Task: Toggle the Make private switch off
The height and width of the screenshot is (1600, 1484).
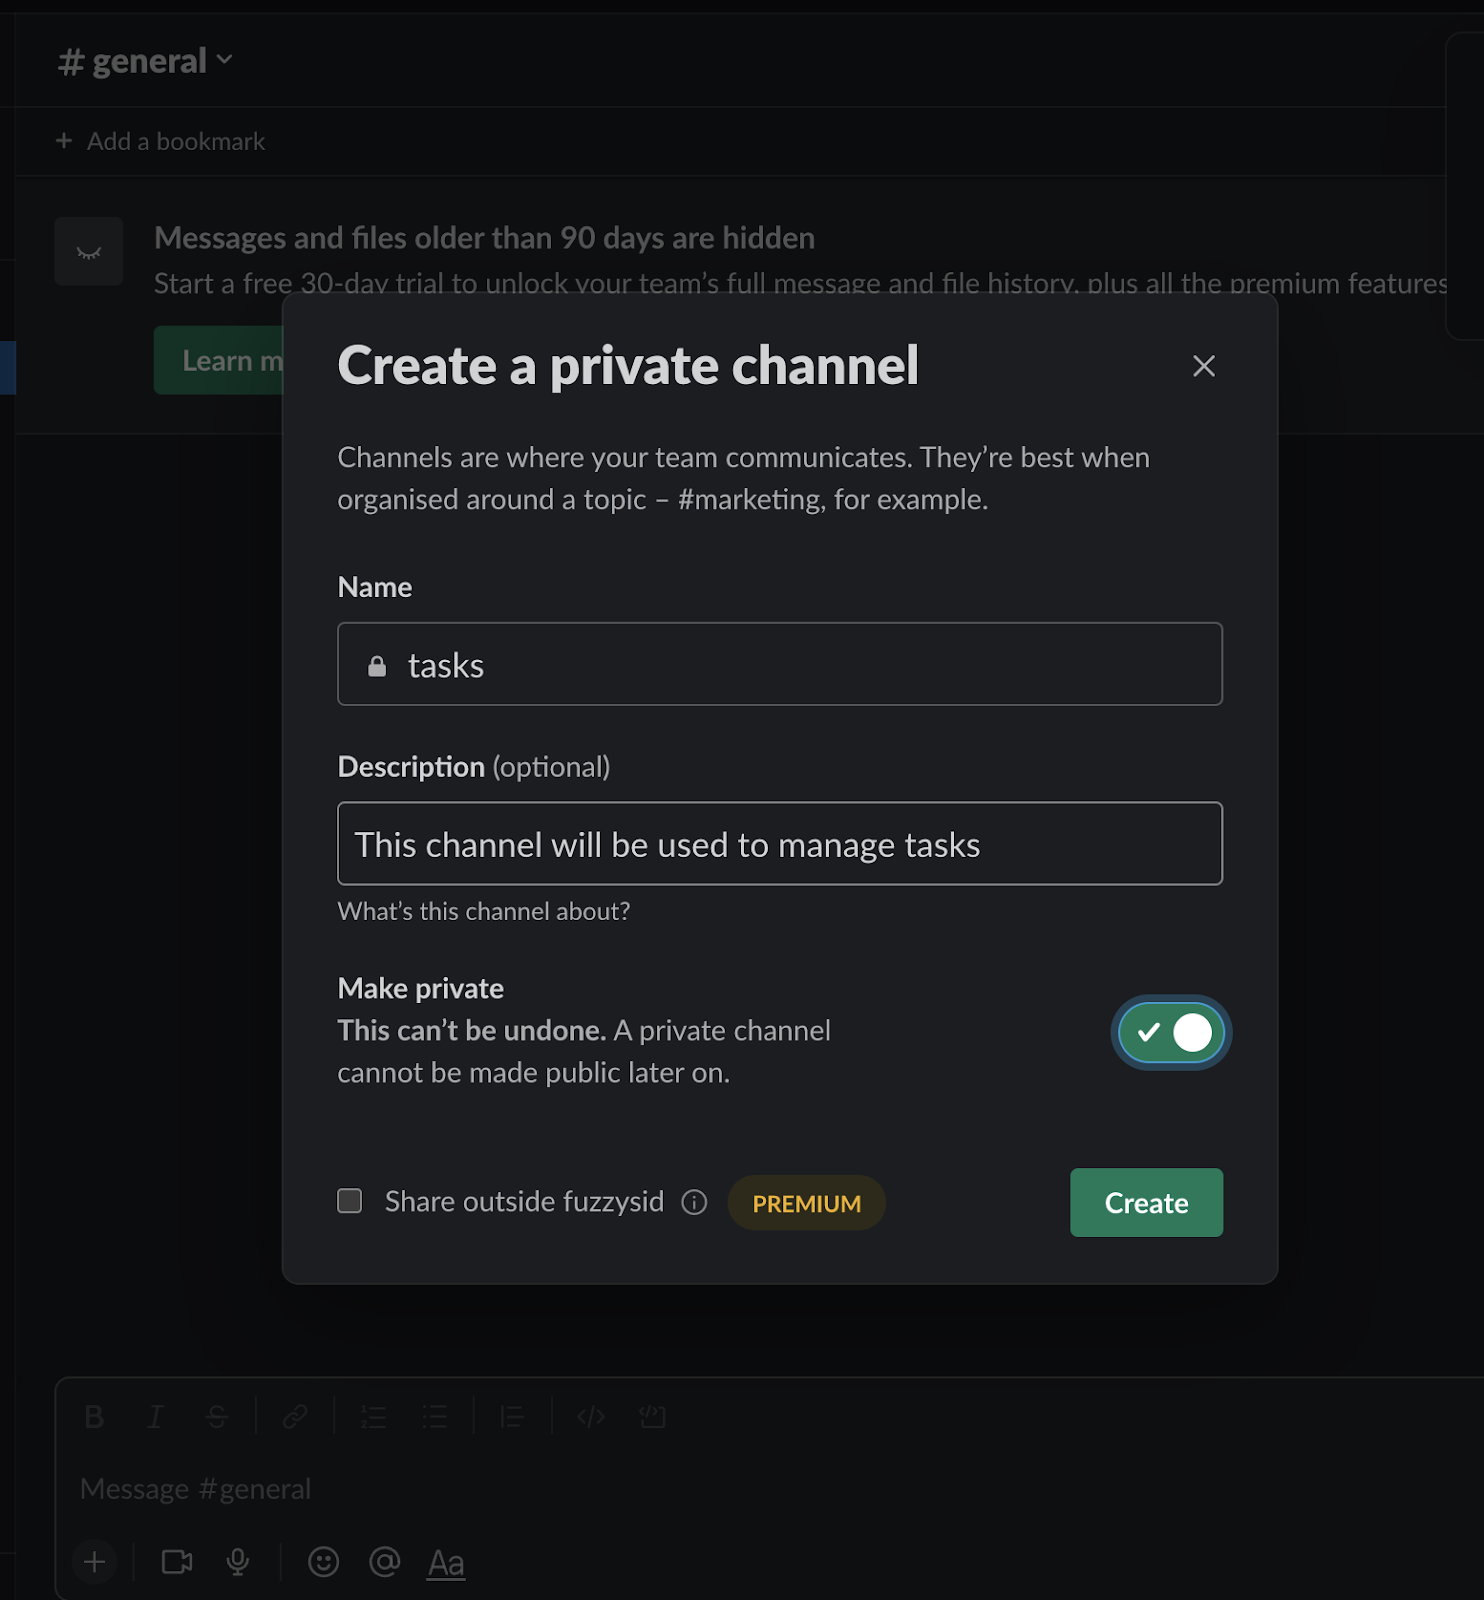Action: click(1171, 1032)
